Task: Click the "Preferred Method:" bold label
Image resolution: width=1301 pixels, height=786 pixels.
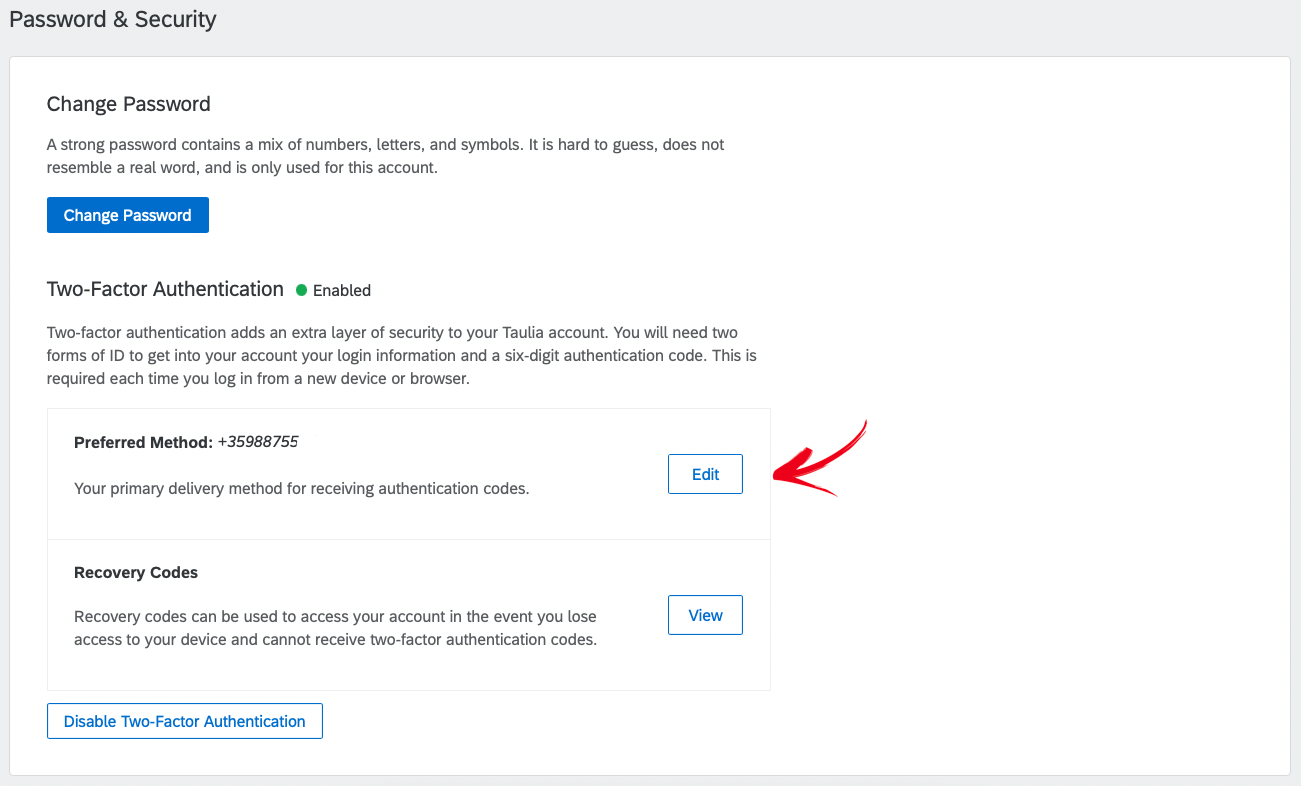Action: point(143,441)
